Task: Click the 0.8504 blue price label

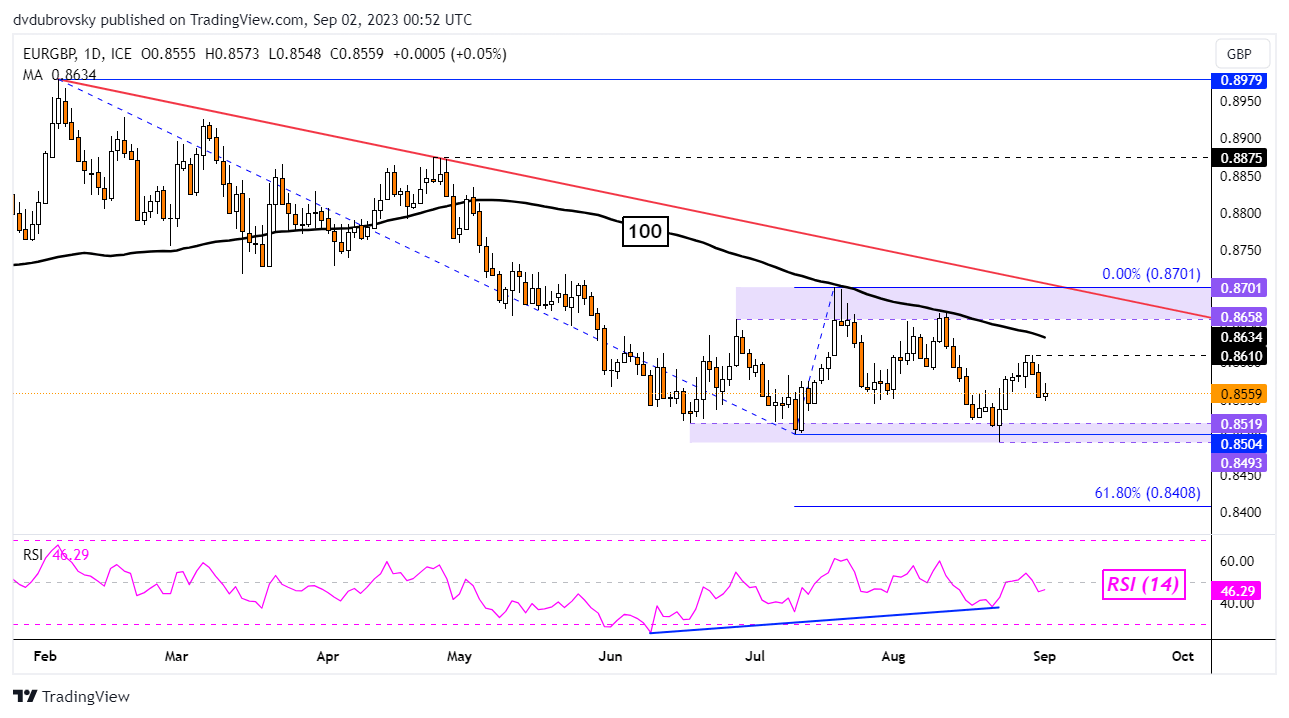Action: tap(1239, 442)
